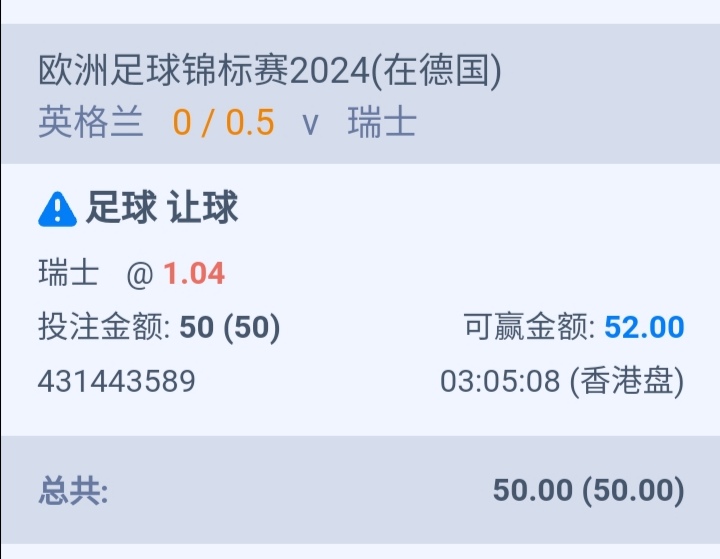Click the 50.00 (50.00) total amount
Image resolution: width=720 pixels, height=559 pixels.
[x=588, y=490]
